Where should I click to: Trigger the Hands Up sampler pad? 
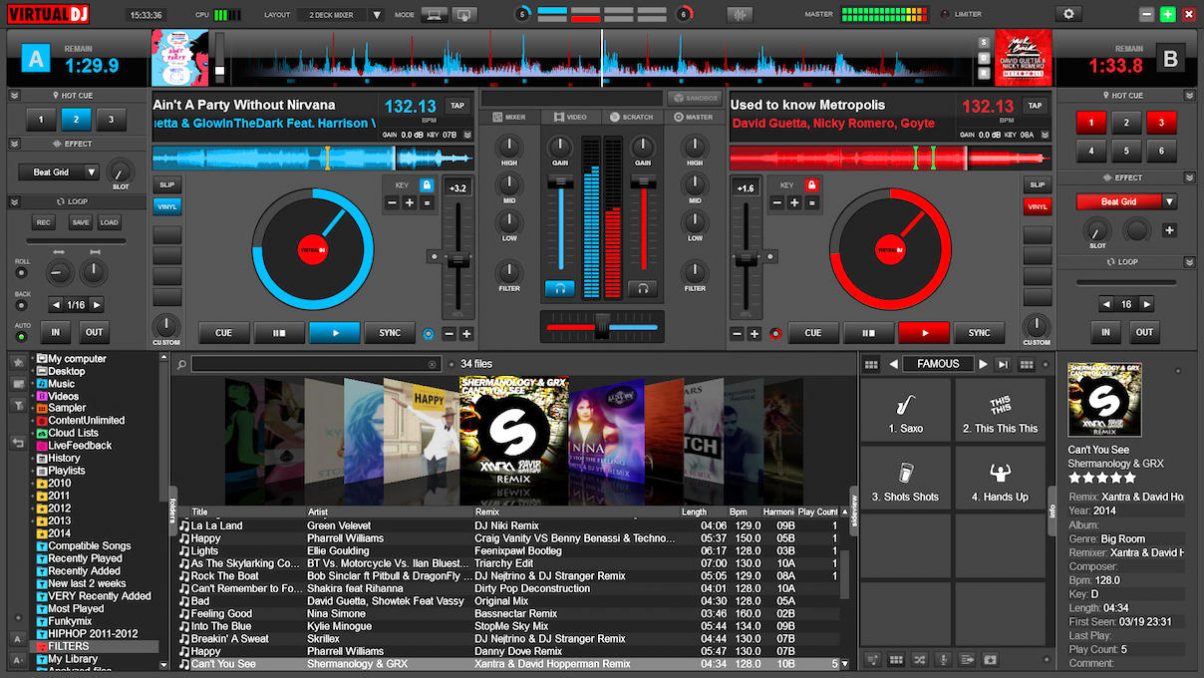[1001, 478]
